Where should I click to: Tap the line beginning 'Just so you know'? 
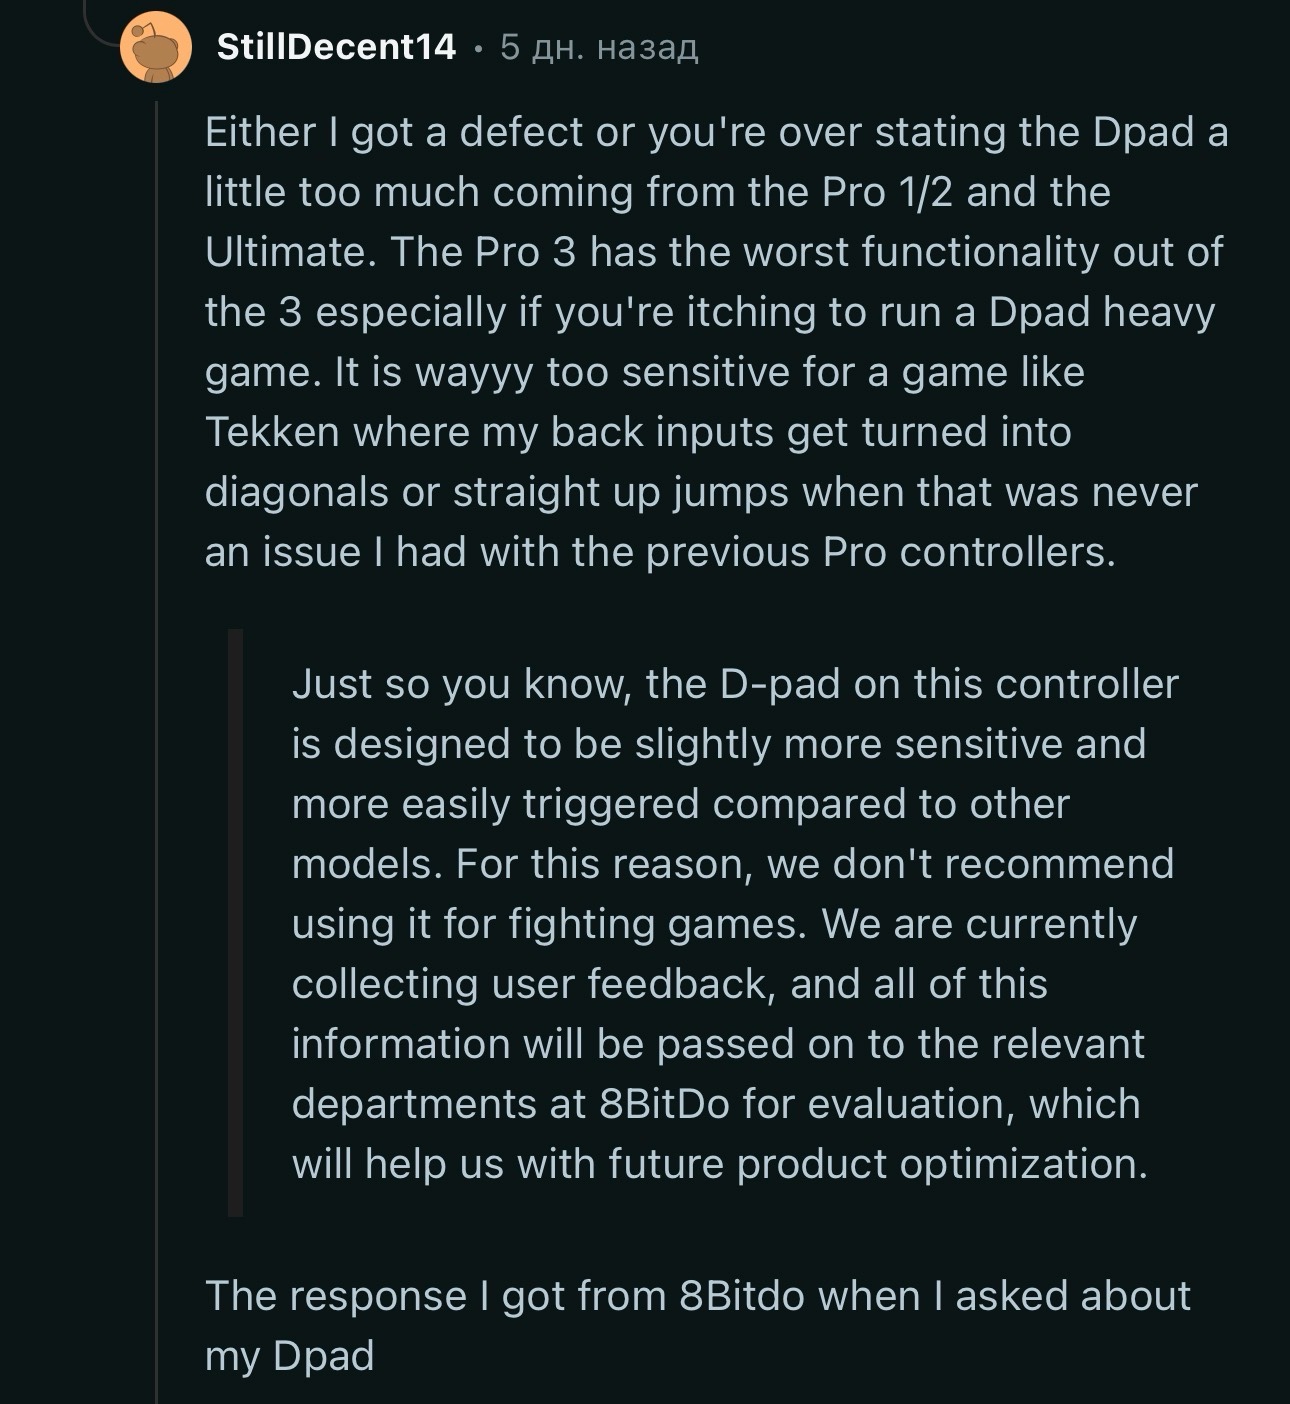(x=735, y=685)
